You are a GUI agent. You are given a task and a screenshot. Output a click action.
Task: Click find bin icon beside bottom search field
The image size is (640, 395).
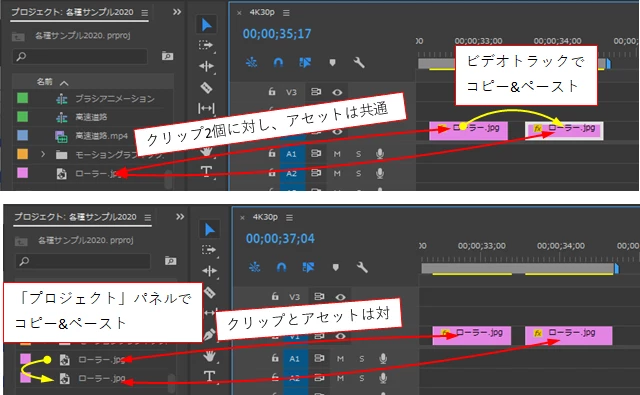click(x=171, y=260)
